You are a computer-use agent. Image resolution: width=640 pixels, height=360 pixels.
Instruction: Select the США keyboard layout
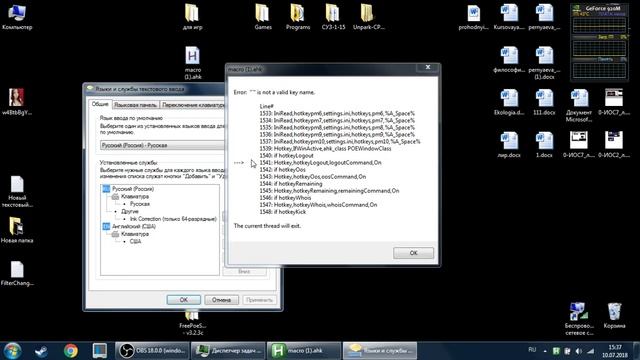135,241
